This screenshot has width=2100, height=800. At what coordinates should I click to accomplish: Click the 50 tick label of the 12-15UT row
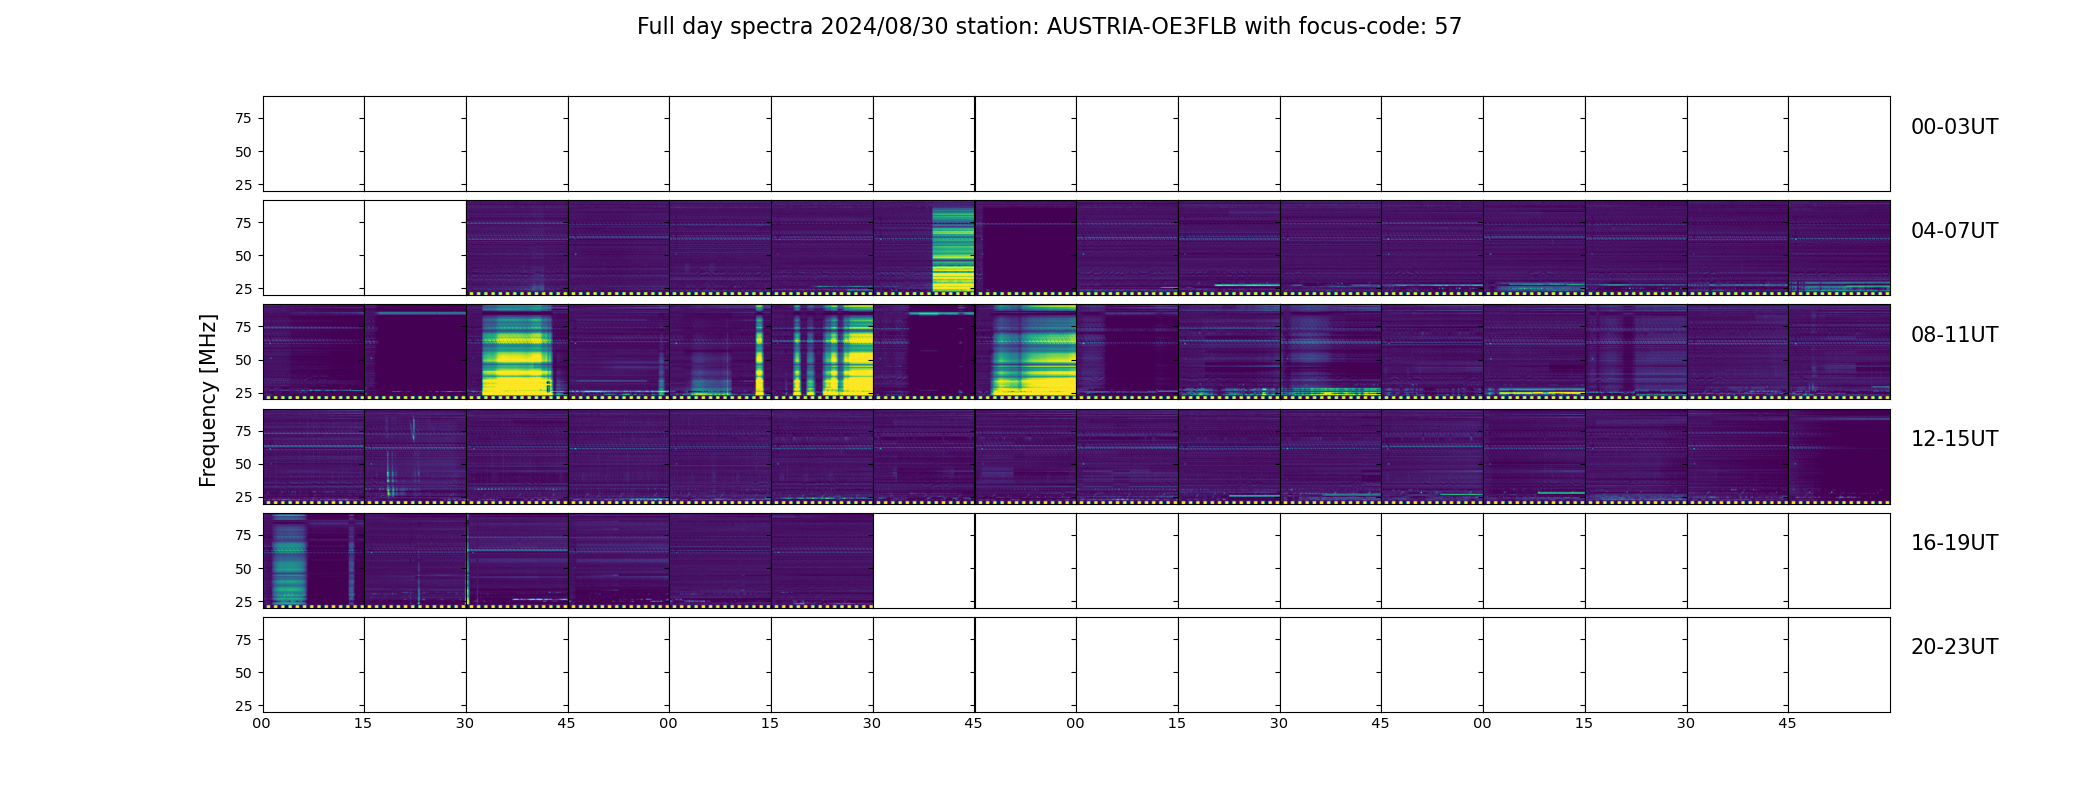click(243, 464)
